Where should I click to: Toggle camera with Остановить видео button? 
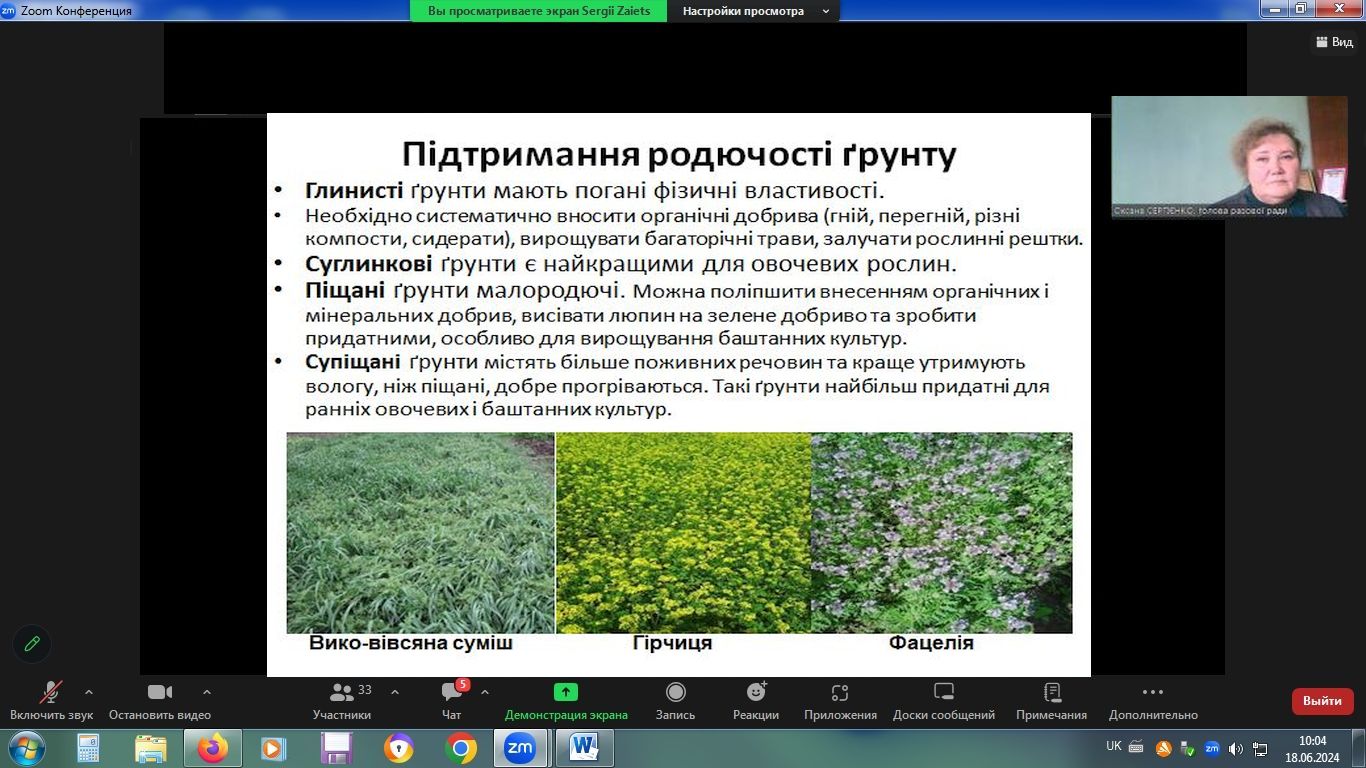pyautogui.click(x=160, y=700)
